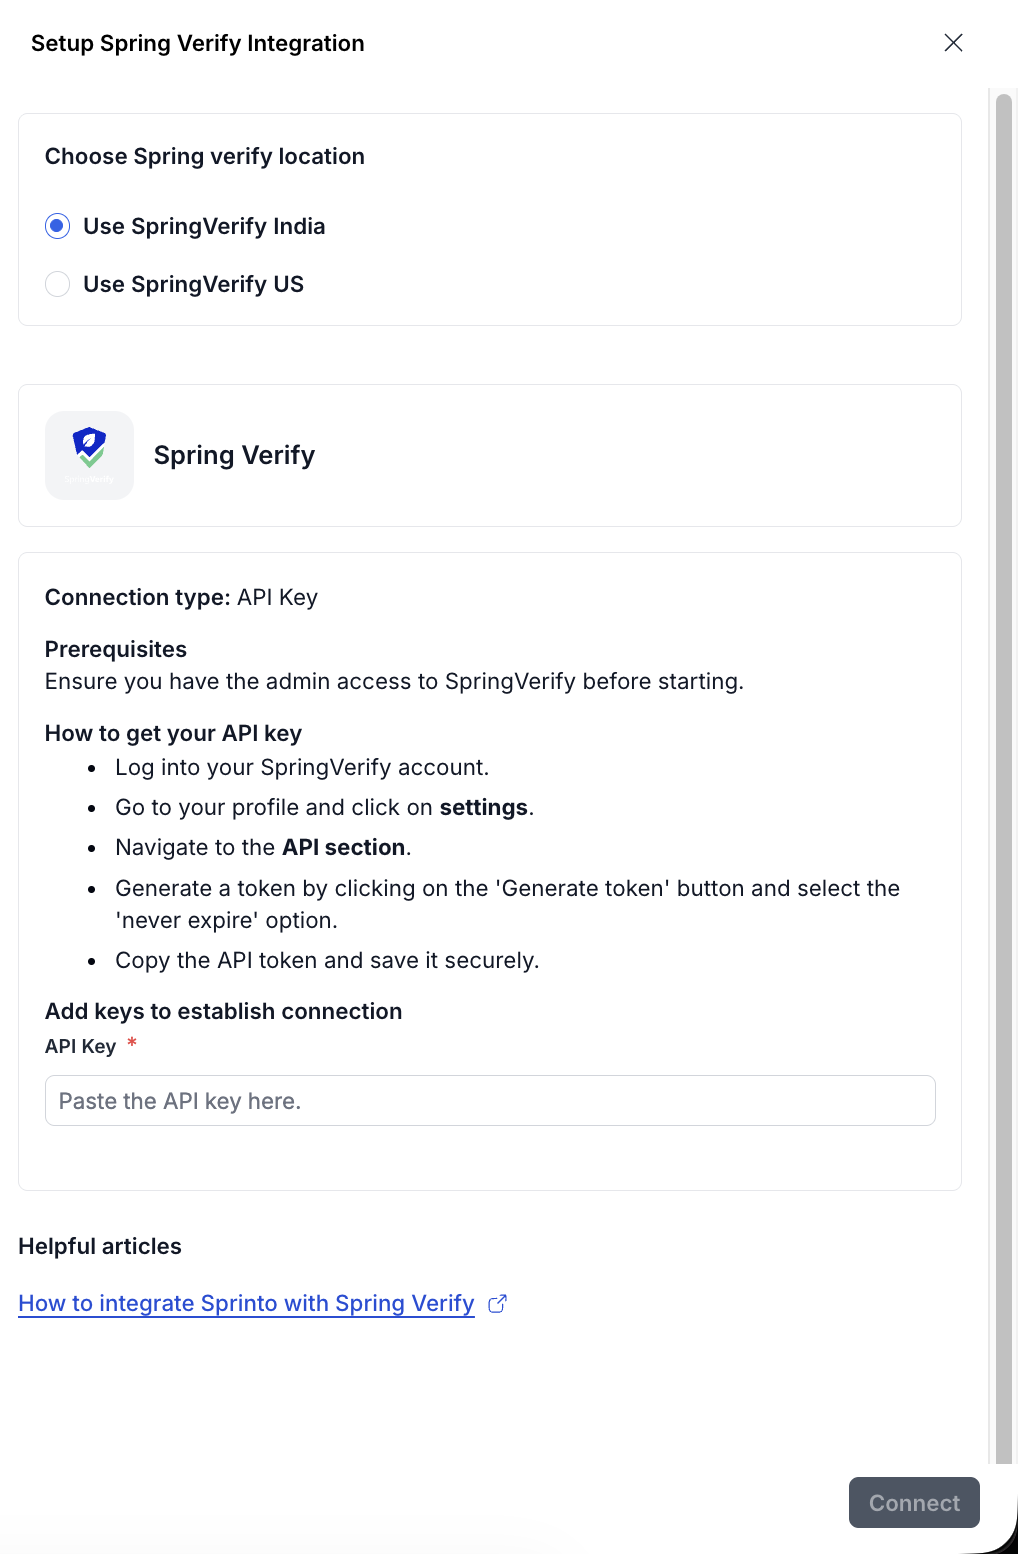Click the 'How to get your API key' heading
The width and height of the screenshot is (1018, 1554).
tap(173, 733)
